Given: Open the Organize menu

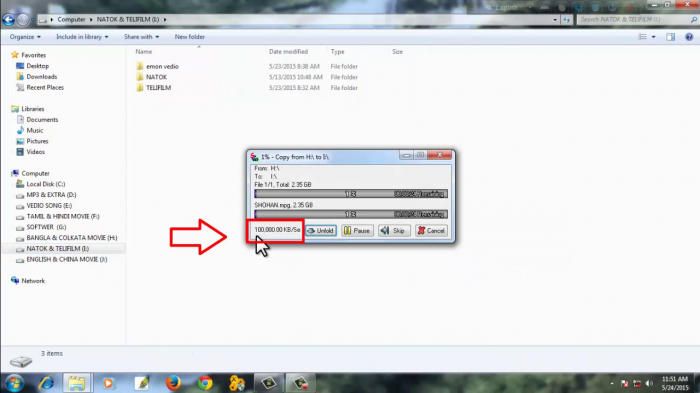Looking at the screenshot, I should click(25, 37).
